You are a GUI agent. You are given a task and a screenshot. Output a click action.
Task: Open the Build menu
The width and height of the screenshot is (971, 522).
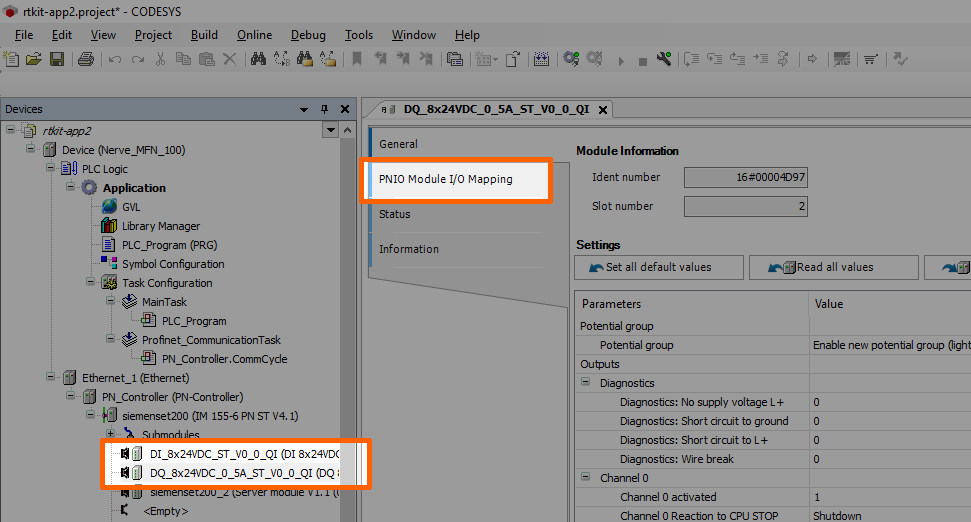(x=204, y=35)
